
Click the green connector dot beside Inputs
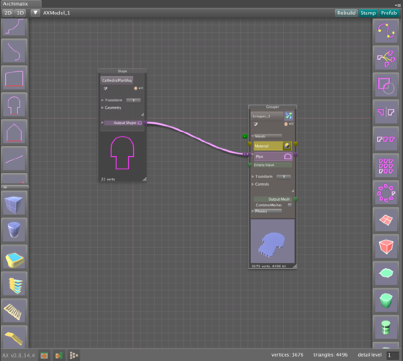tap(245, 136)
